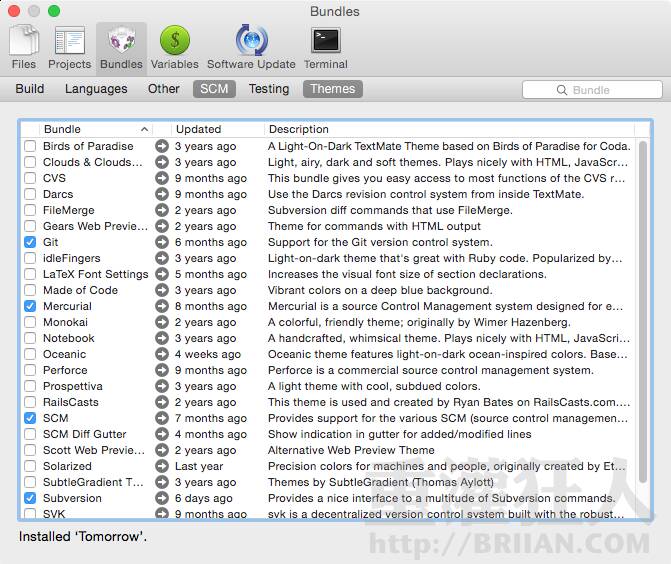Enable the SCM Diff Gutter checkbox

tap(30, 434)
